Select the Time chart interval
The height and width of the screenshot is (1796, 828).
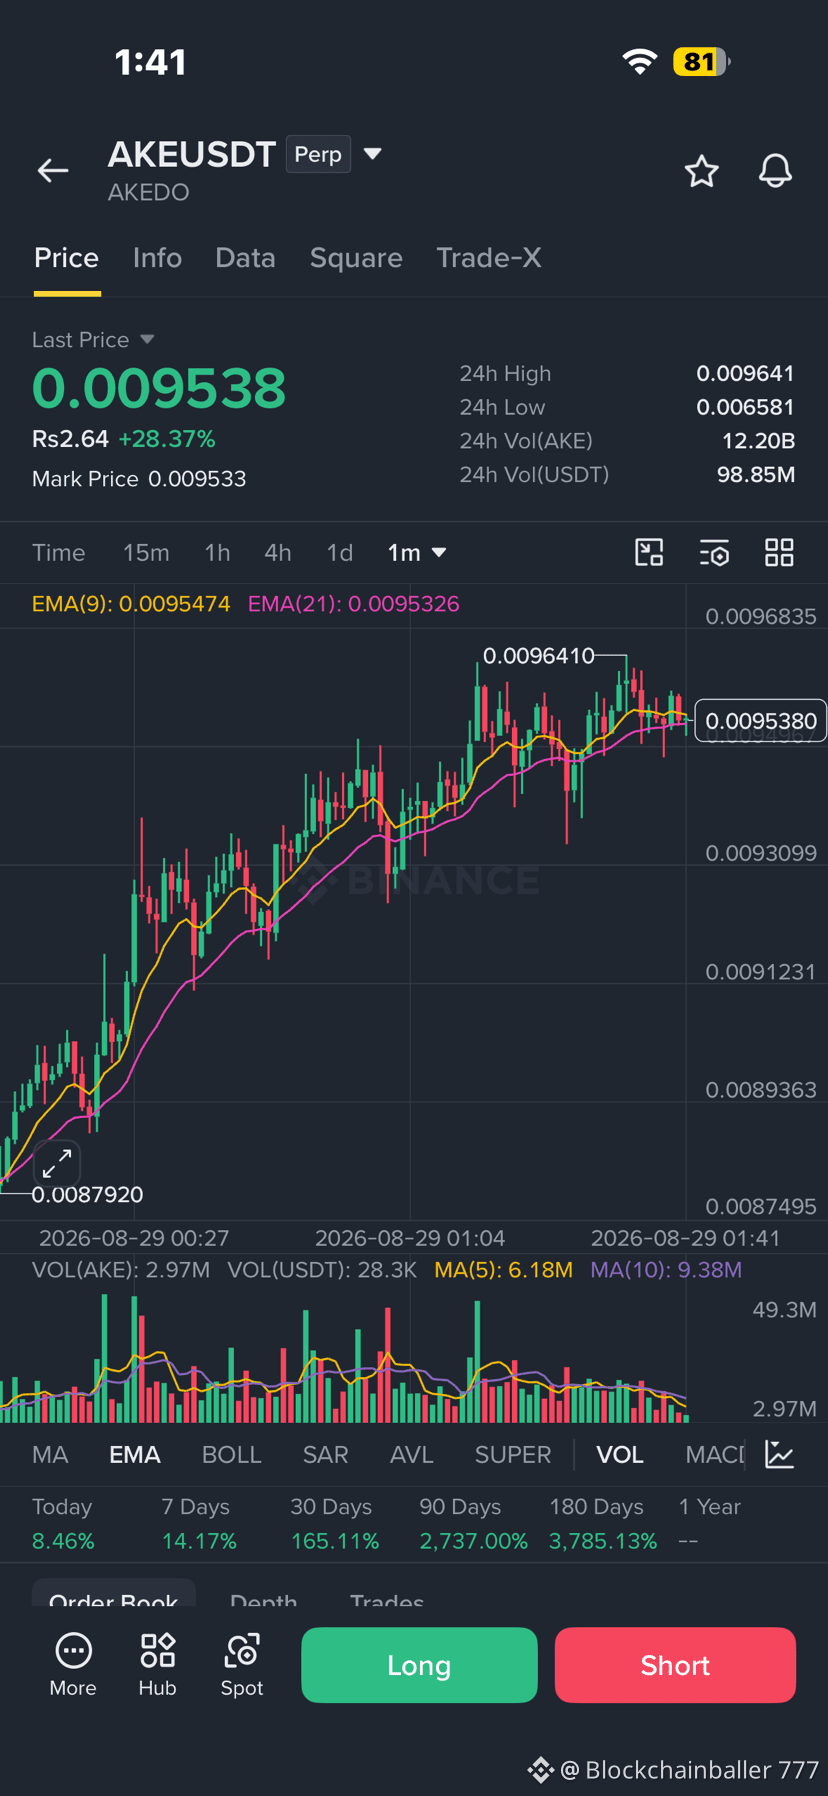[x=59, y=553]
